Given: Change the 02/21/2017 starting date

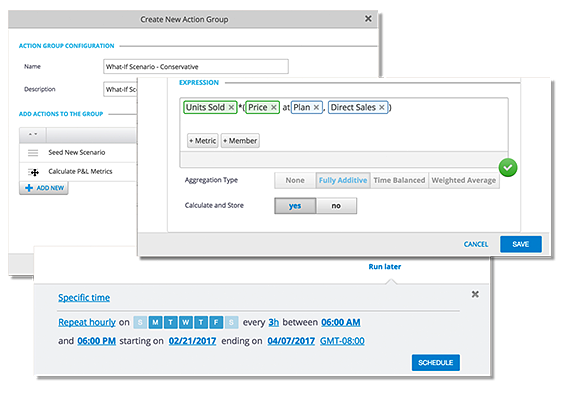Looking at the screenshot, I should [192, 341].
